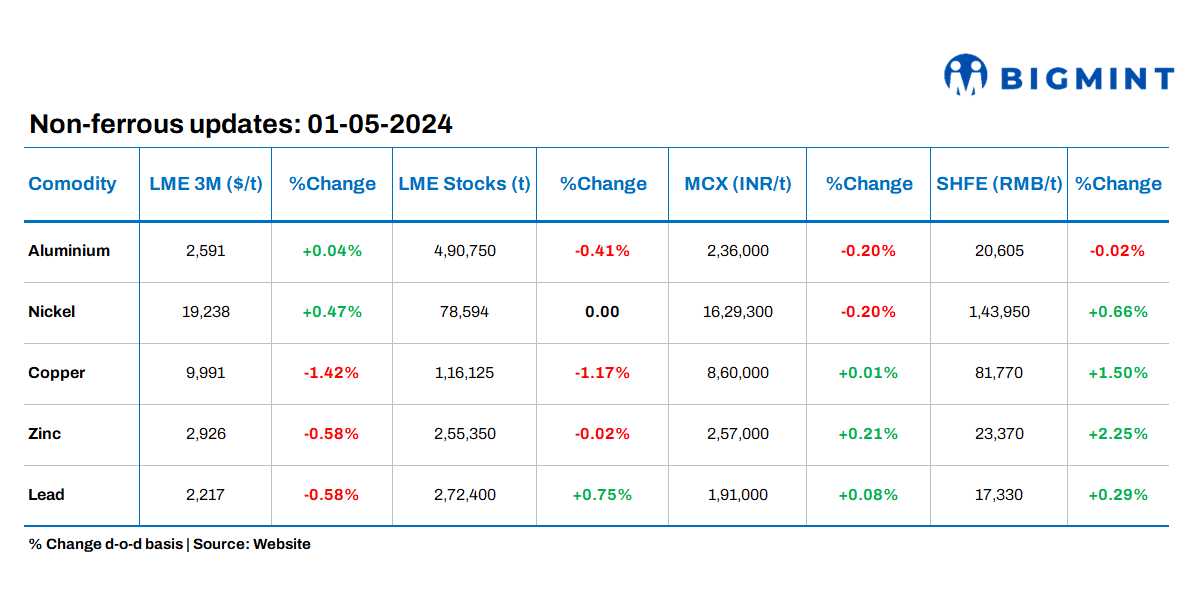Click the Copper LME change value -1.42%

pyautogui.click(x=332, y=373)
